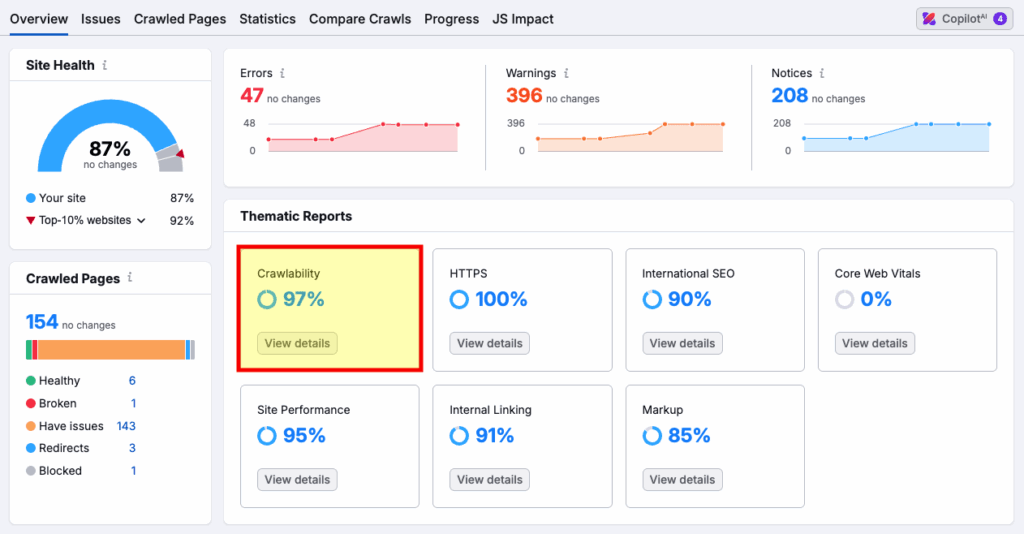Click the Have issues count 143
This screenshot has height=534, width=1024.
pos(126,426)
